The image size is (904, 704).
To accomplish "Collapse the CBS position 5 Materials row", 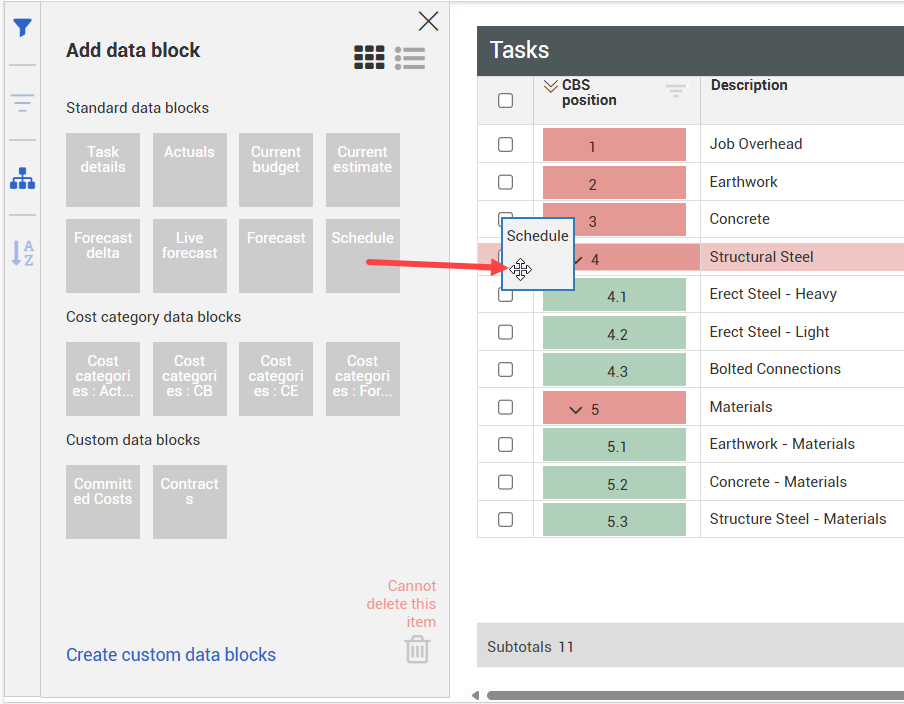I will tap(576, 410).
